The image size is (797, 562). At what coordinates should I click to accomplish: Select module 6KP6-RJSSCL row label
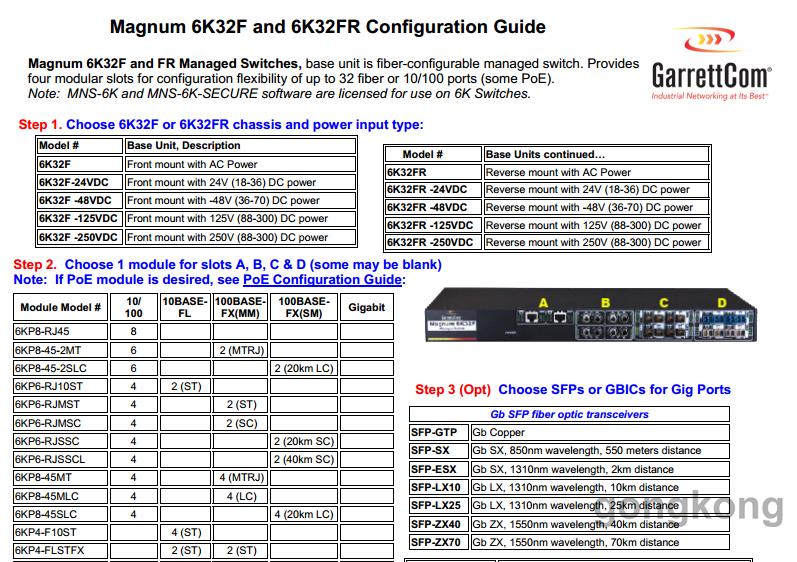(60, 459)
